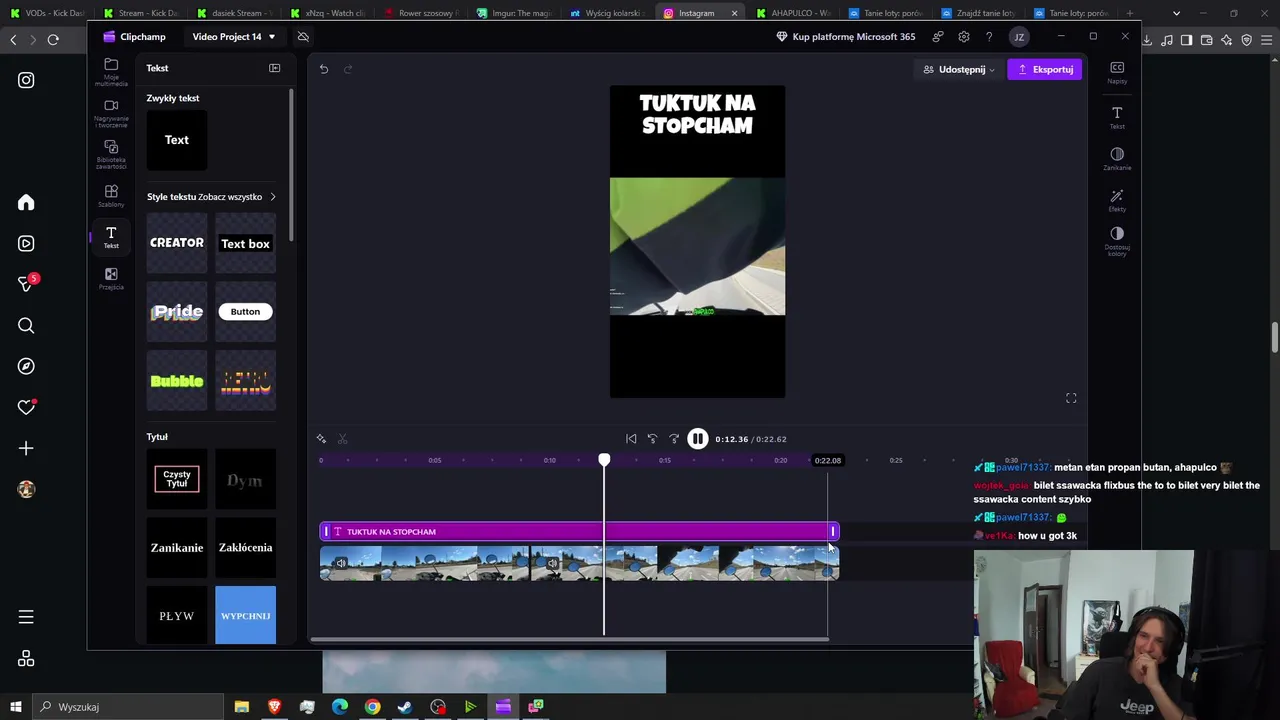Select WYPCHNIJ title style
1280x720 pixels.
click(x=245, y=616)
